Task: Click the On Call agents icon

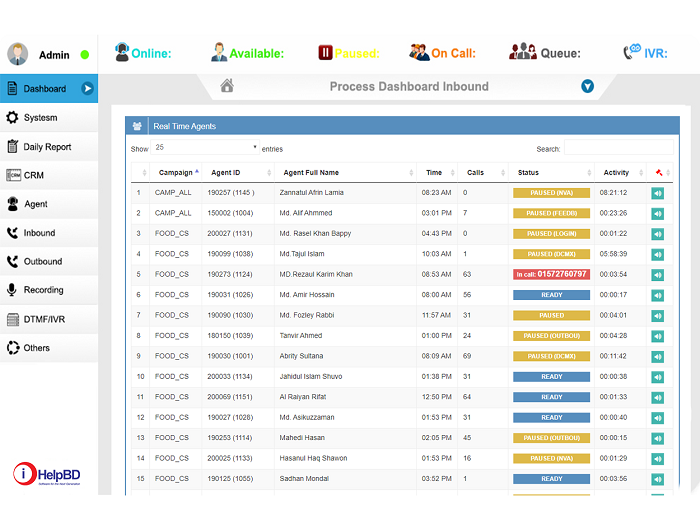Action: [x=419, y=53]
